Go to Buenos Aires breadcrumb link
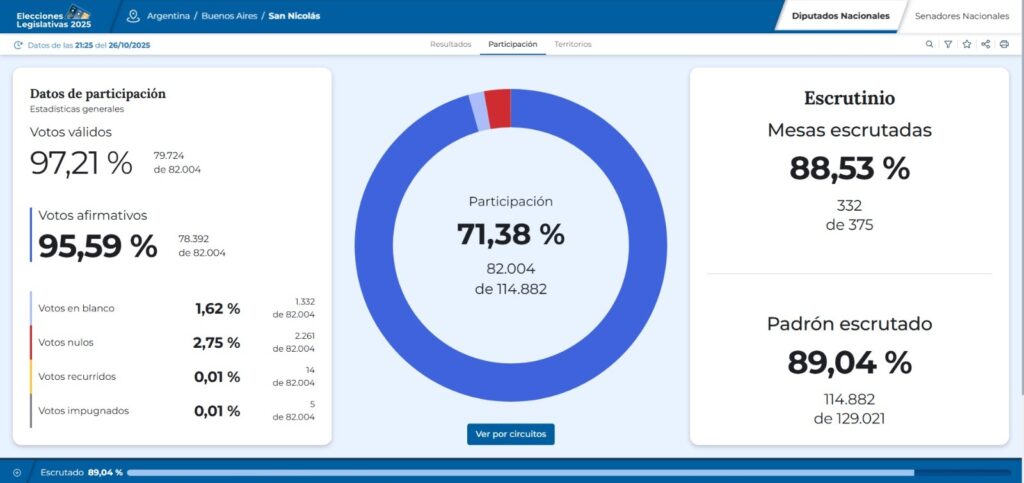1024x483 pixels. 229,16
